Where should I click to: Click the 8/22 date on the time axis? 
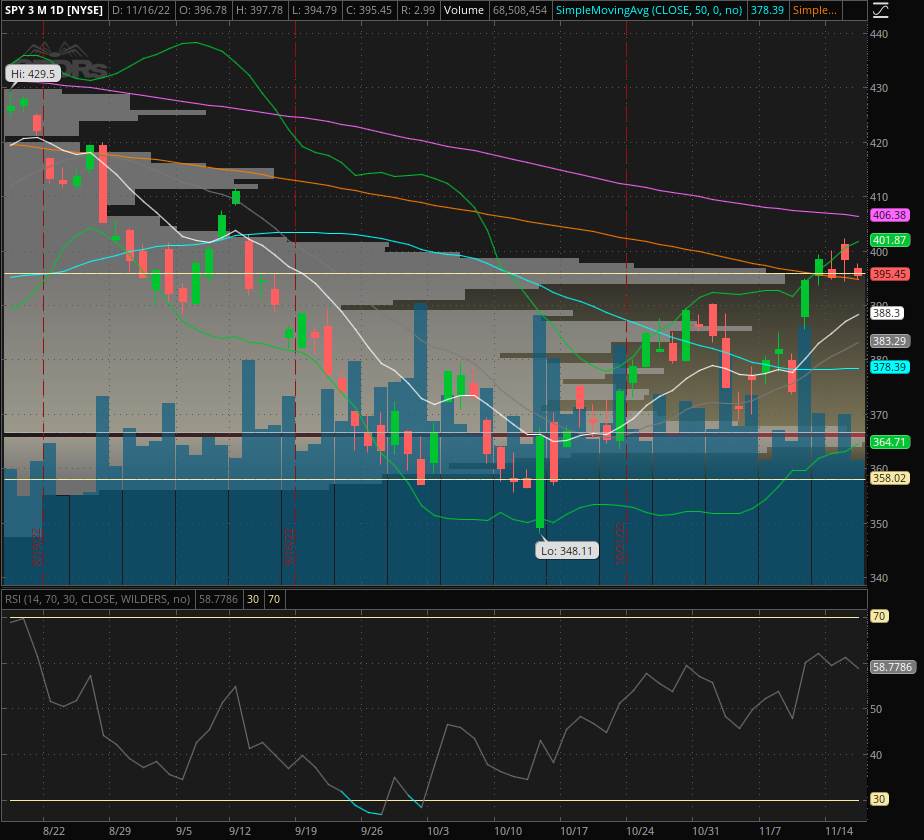54,831
